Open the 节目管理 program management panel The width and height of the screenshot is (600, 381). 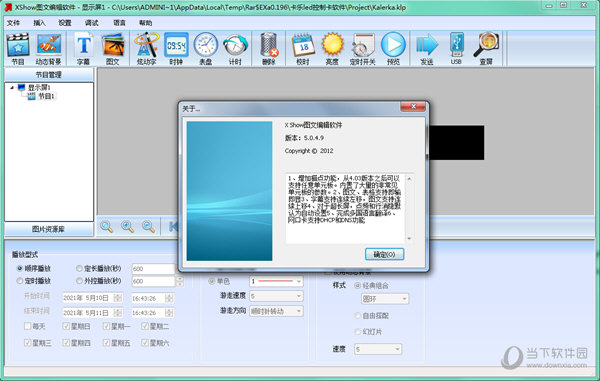tap(49, 75)
